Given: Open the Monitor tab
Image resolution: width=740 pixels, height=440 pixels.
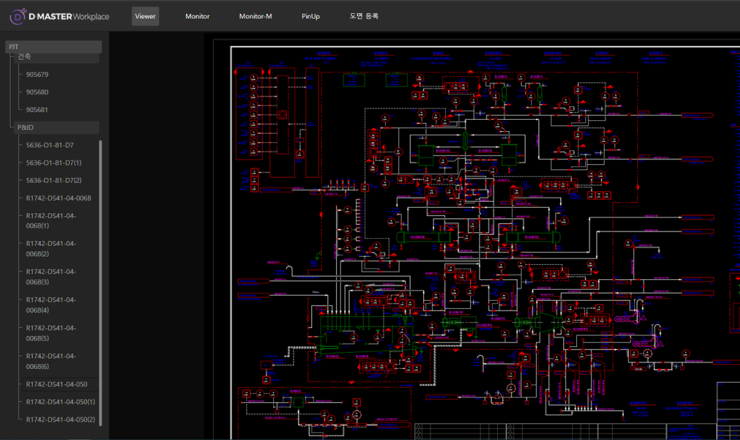Looking at the screenshot, I should pyautogui.click(x=197, y=17).
